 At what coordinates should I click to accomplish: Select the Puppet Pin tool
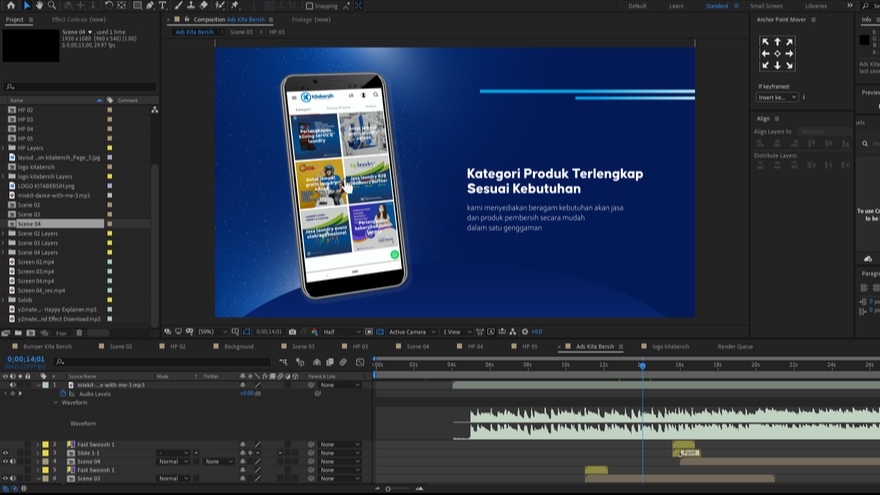point(235,6)
